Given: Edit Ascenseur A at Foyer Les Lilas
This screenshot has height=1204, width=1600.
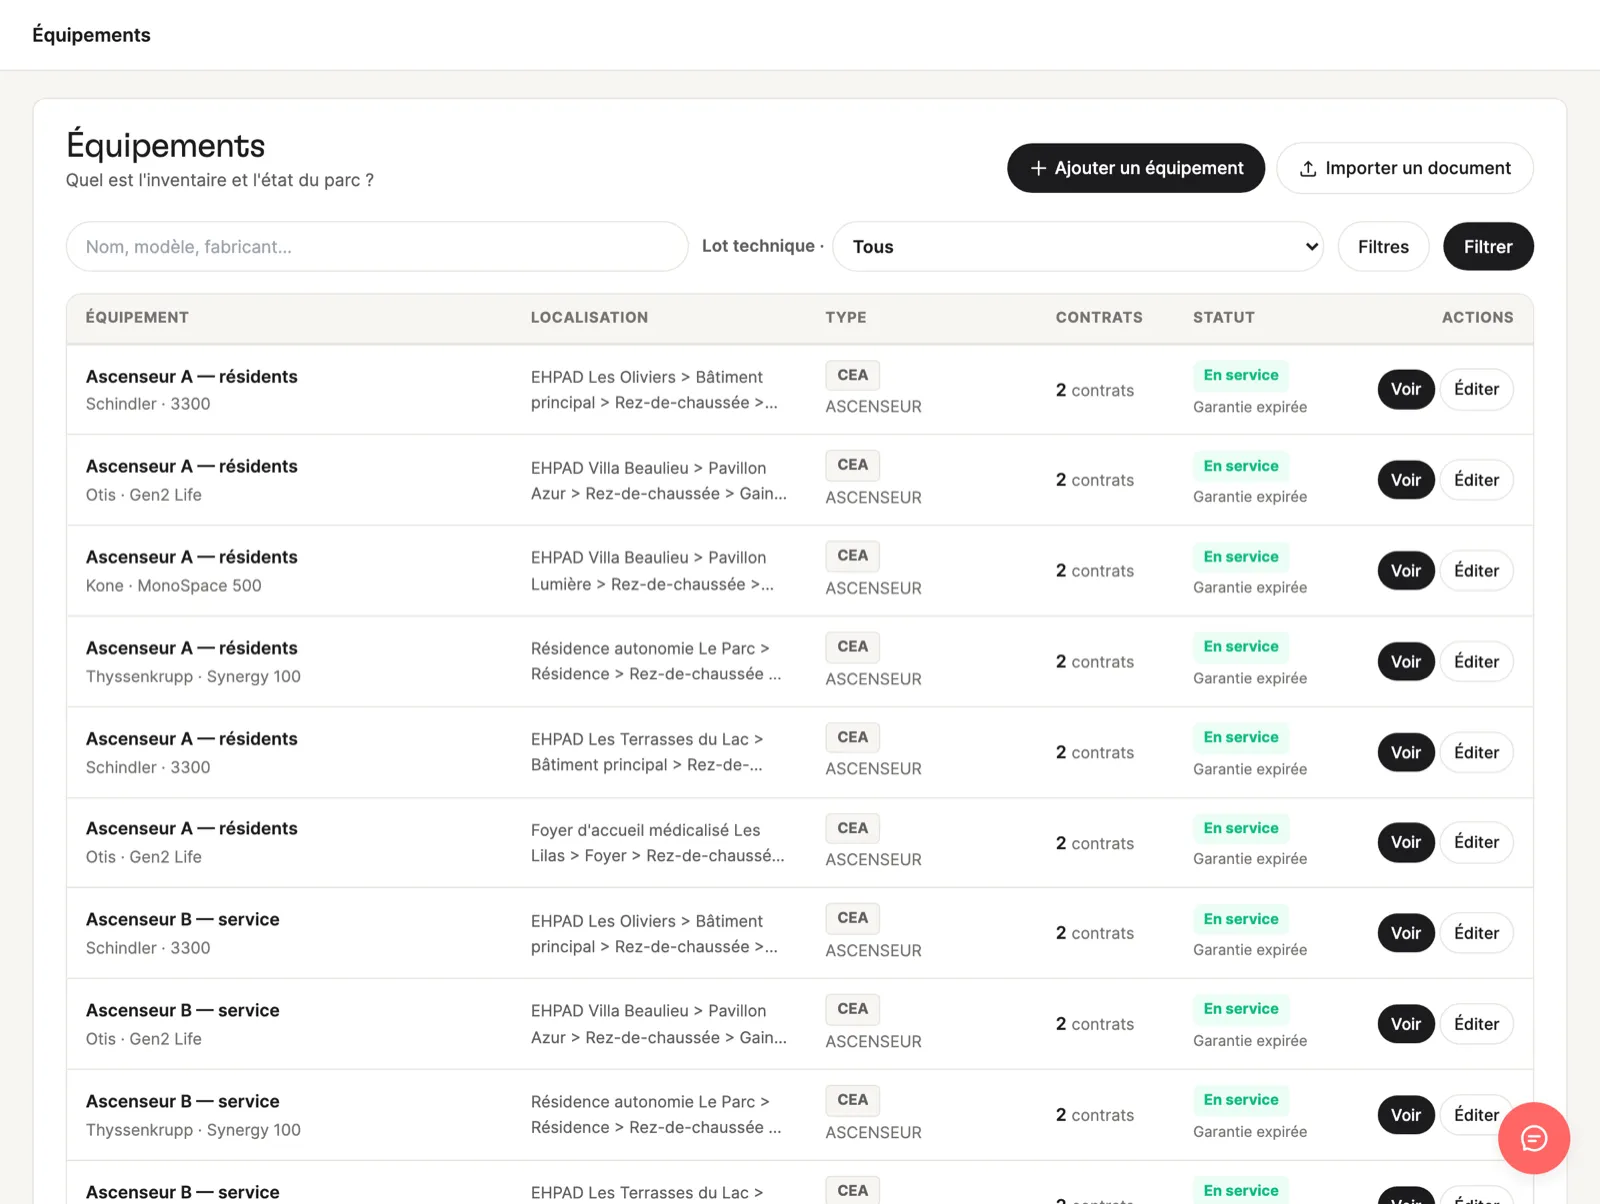Looking at the screenshot, I should (x=1476, y=842).
